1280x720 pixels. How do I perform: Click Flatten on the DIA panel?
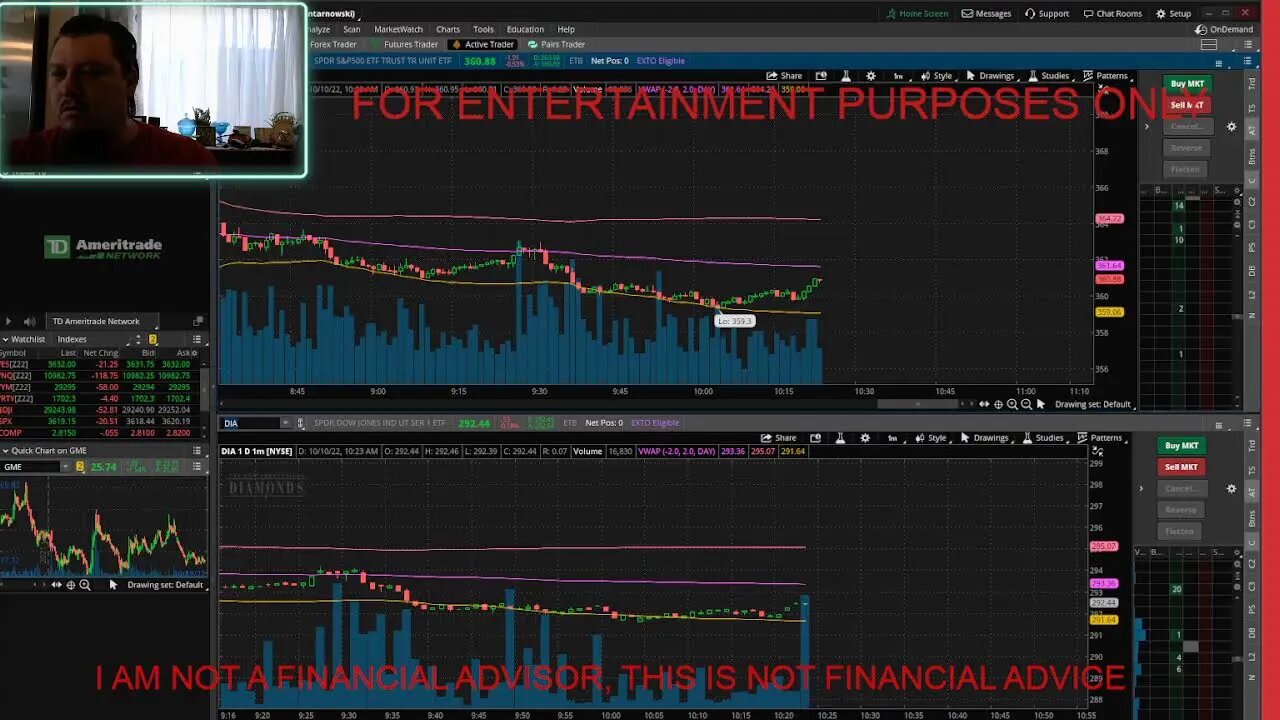[x=1180, y=531]
